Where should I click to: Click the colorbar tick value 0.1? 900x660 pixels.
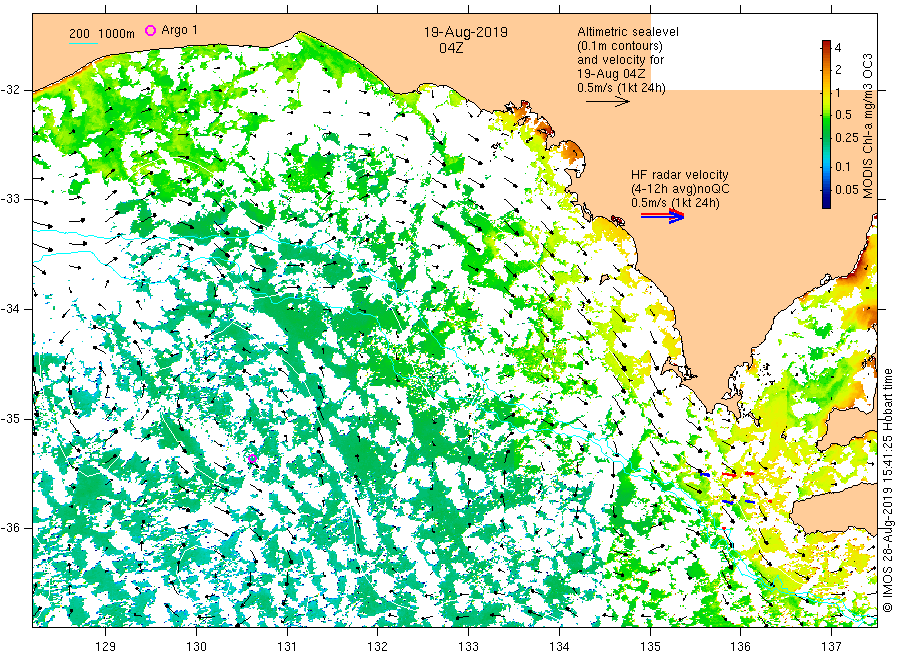843,167
